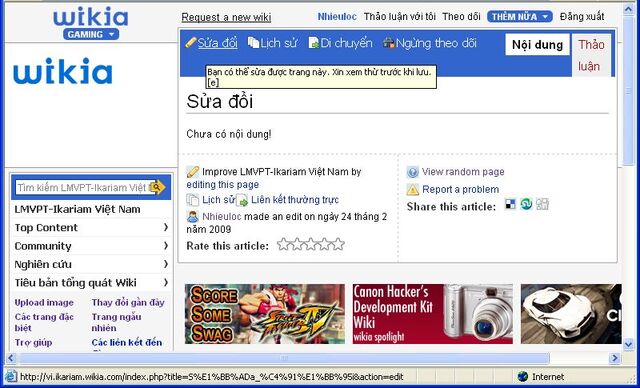The width and height of the screenshot is (640, 388).
Task: Rate the article with five stars
Action: (338, 244)
